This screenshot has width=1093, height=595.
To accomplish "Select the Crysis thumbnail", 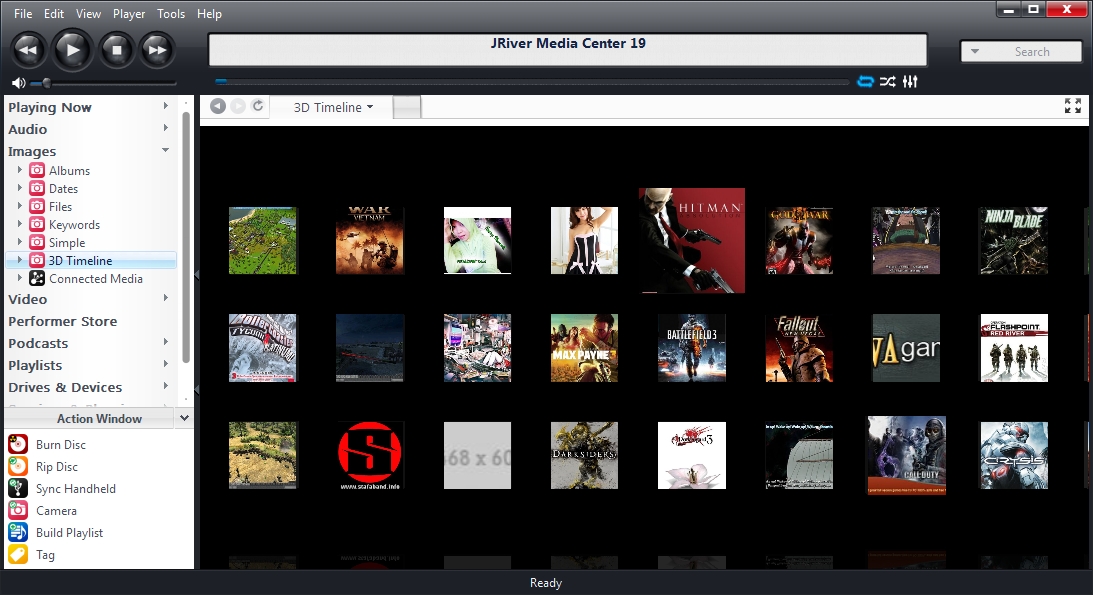I will click(1014, 455).
